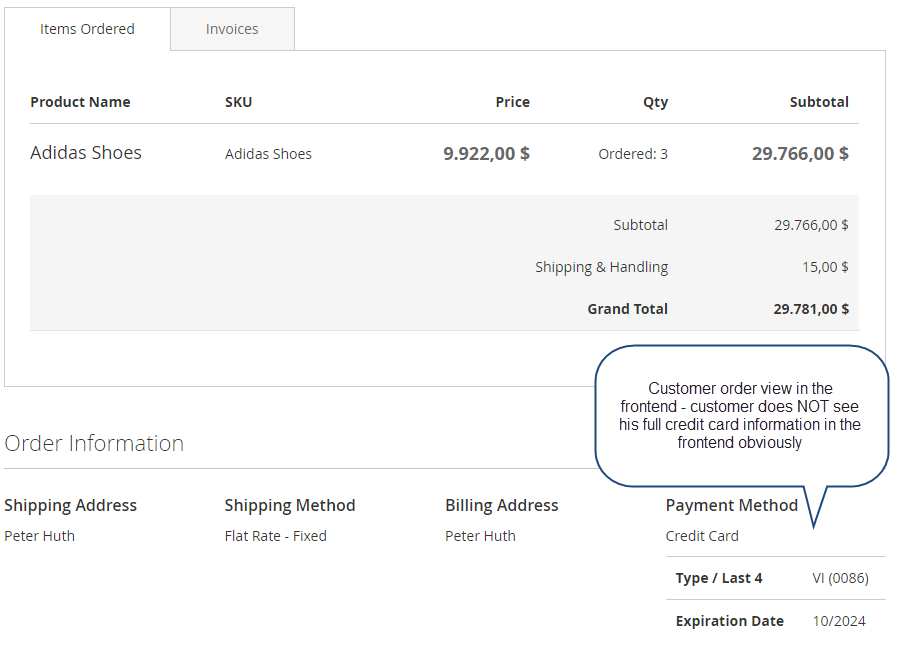Viewport: 897px width, 656px height.
Task: Click the Billing Address heading
Action: 502,506
